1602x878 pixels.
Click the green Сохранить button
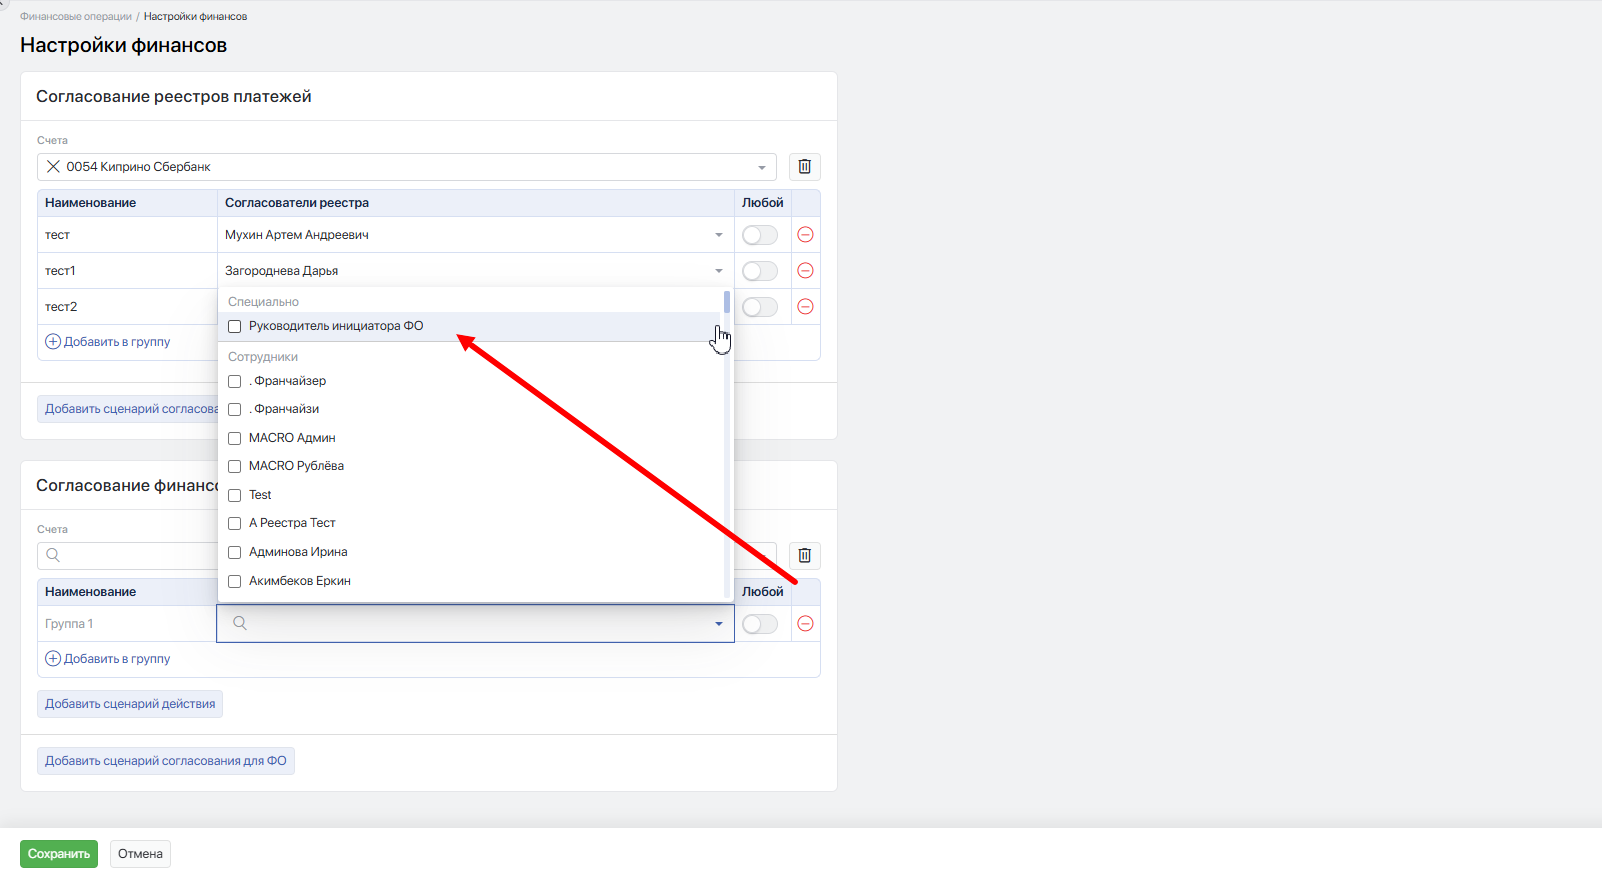coord(59,854)
